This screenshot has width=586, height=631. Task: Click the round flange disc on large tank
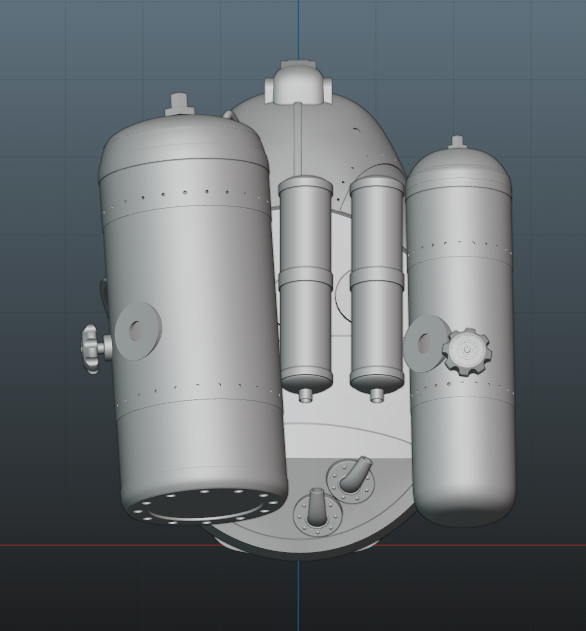coord(138,331)
